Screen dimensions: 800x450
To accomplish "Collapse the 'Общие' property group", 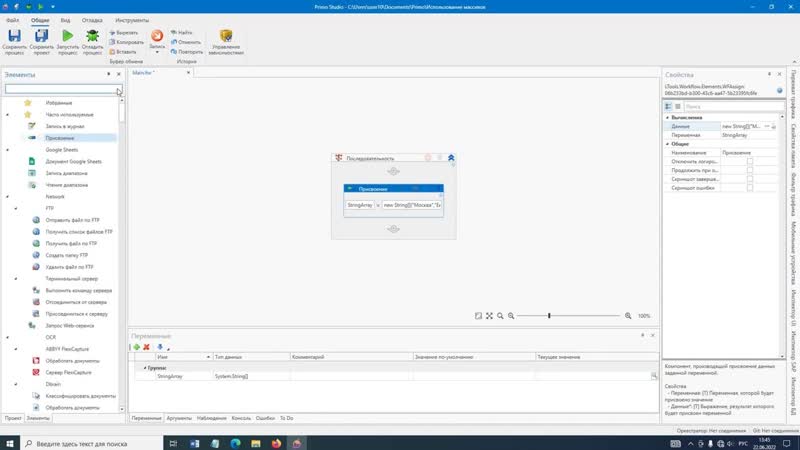I will (667, 144).
